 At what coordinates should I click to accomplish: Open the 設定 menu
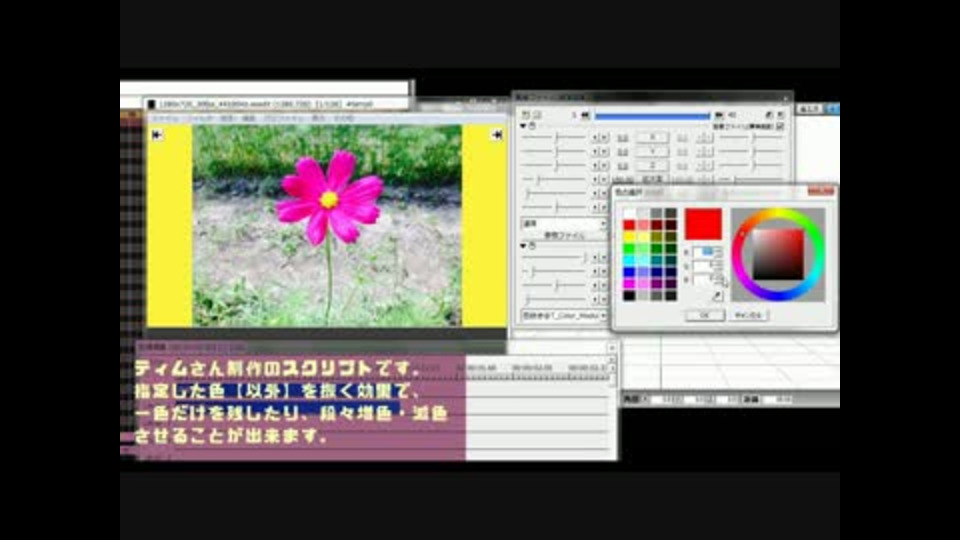(x=227, y=118)
